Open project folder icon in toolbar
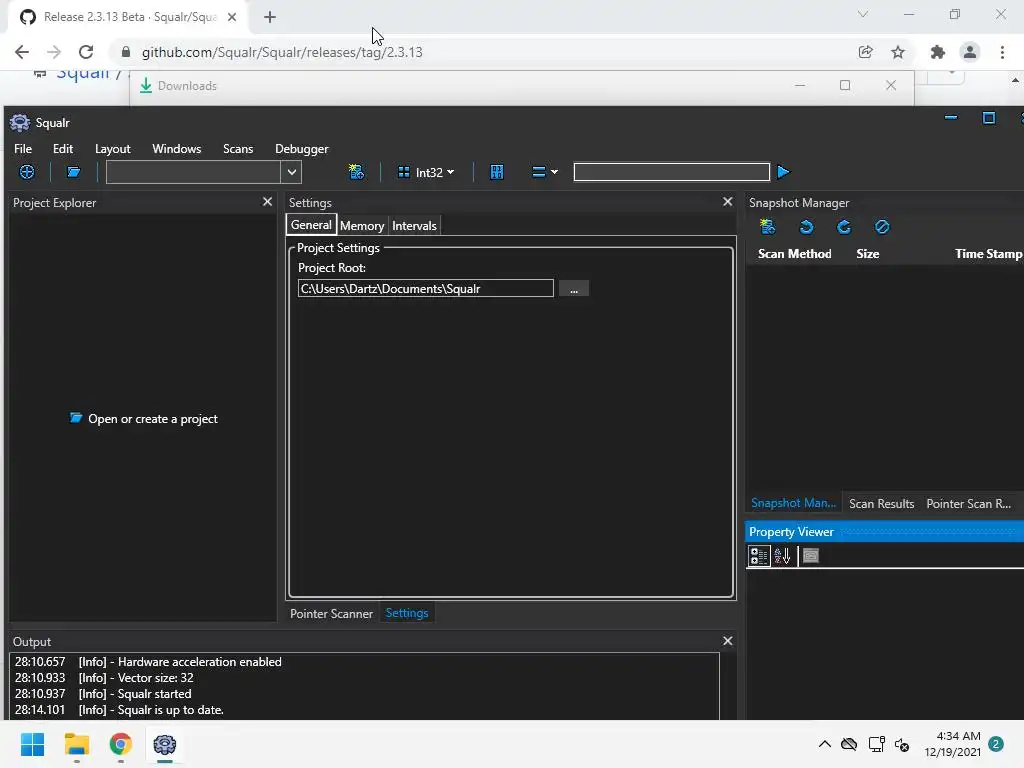This screenshot has height=768, width=1024. [73, 172]
